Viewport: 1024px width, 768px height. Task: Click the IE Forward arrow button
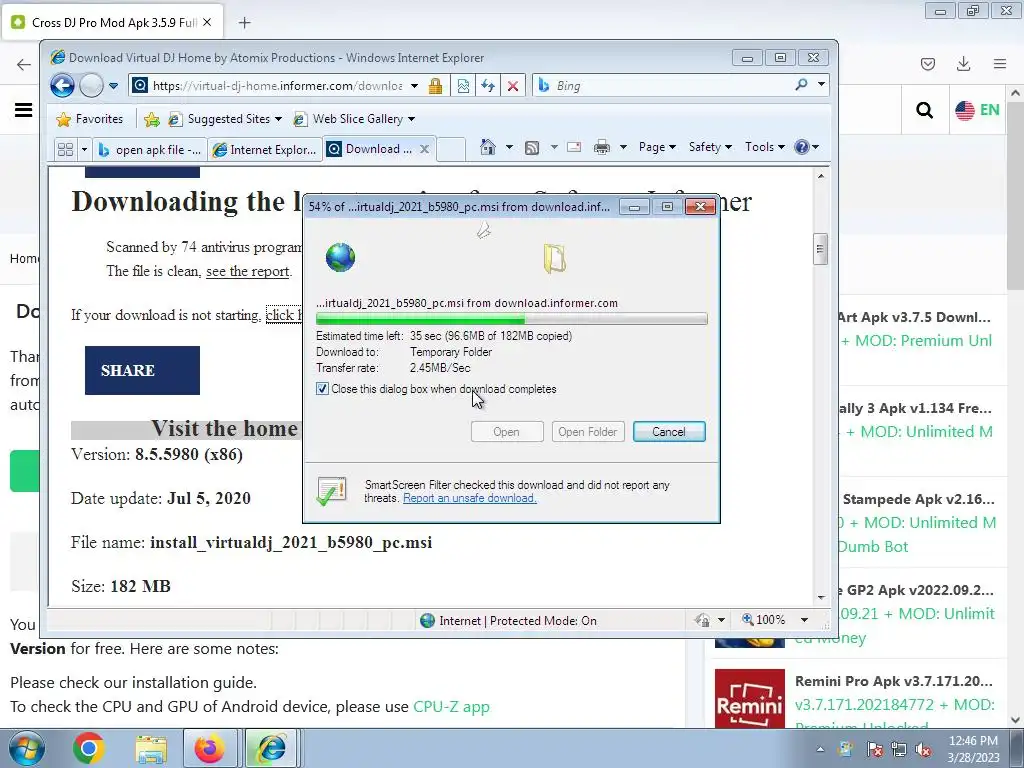[91, 86]
